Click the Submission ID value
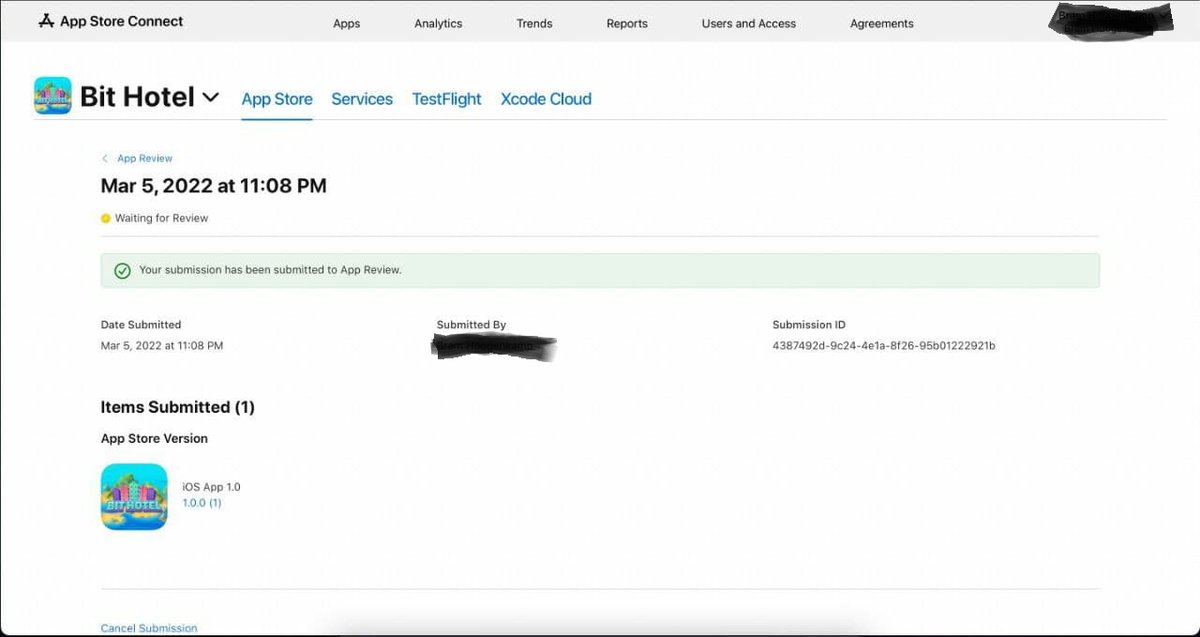This screenshot has width=1200, height=637. coord(884,346)
